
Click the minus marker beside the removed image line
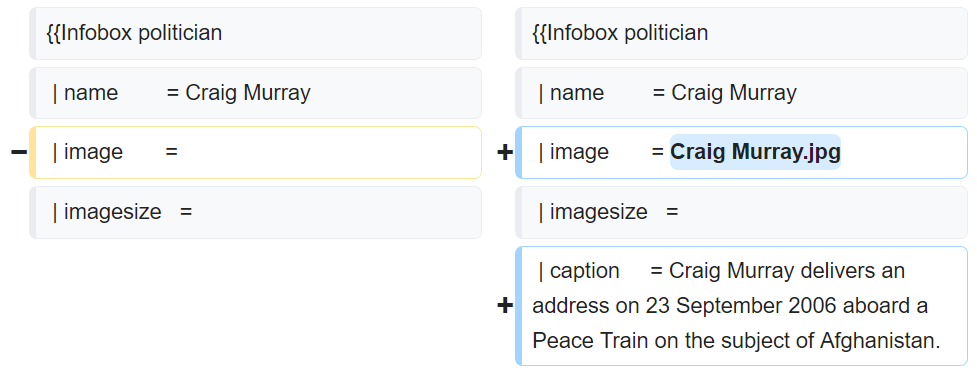tap(19, 153)
